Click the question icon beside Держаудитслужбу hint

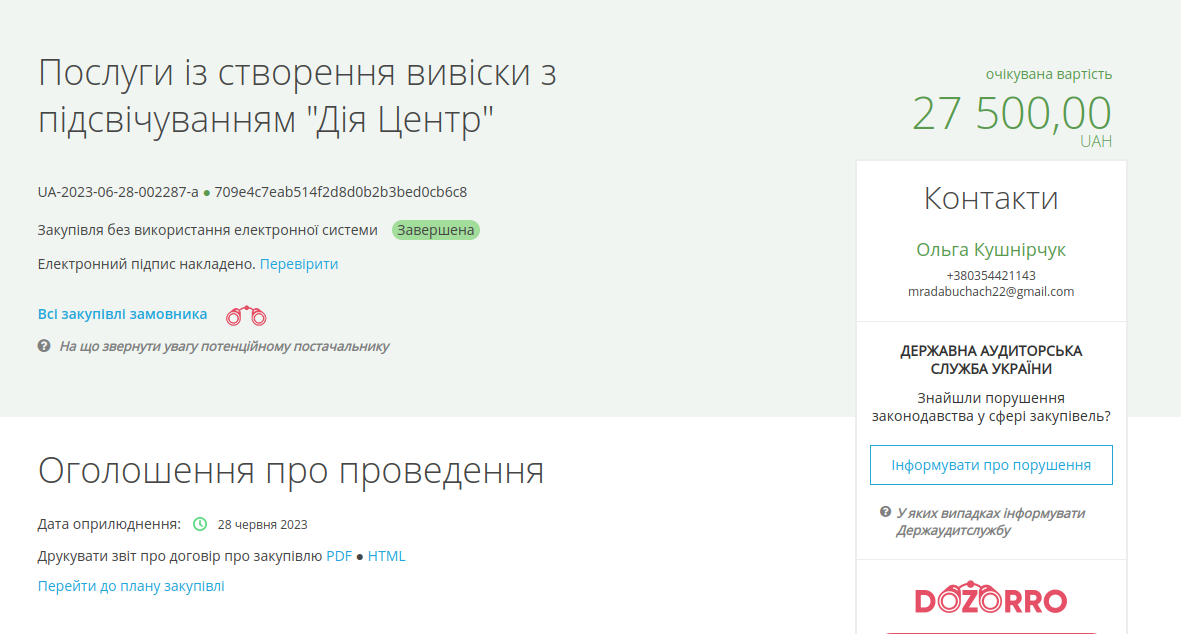click(885, 512)
